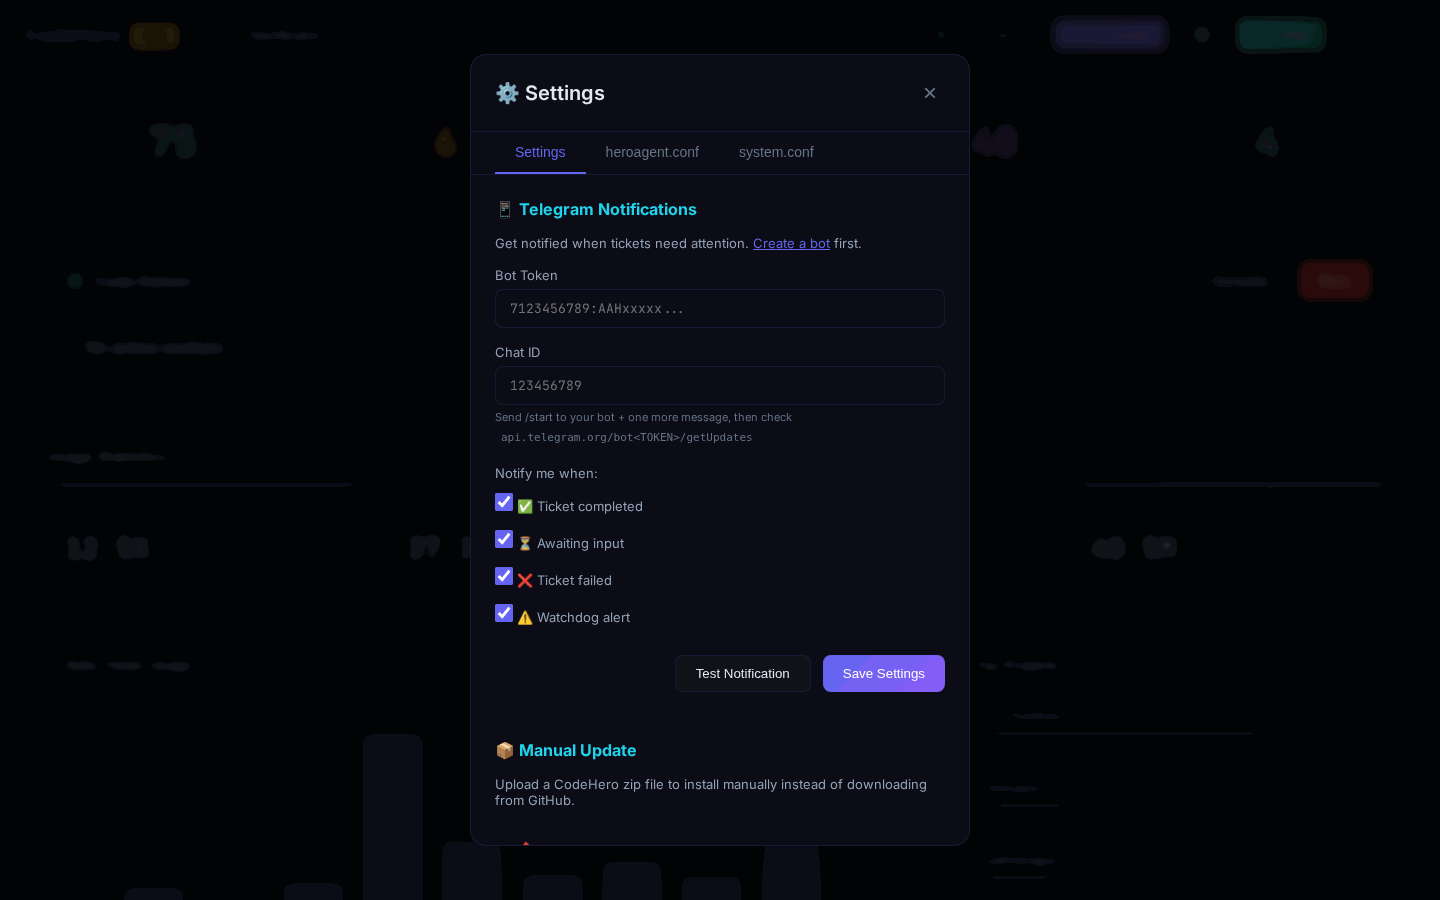
Task: Turn off the Watchdog alert checkbox
Action: (x=504, y=613)
